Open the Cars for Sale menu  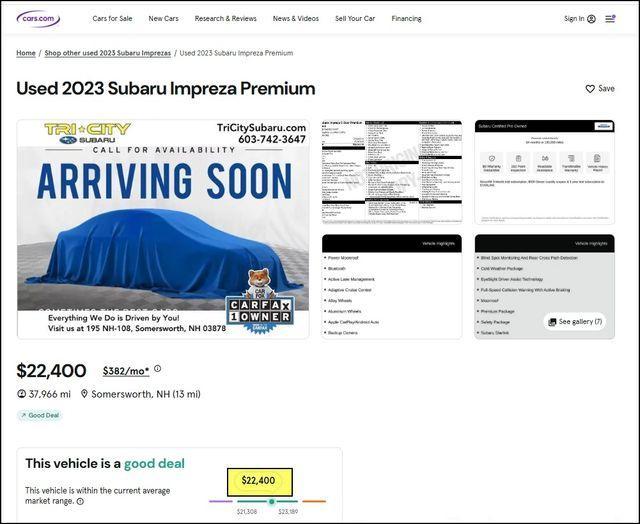click(112, 18)
